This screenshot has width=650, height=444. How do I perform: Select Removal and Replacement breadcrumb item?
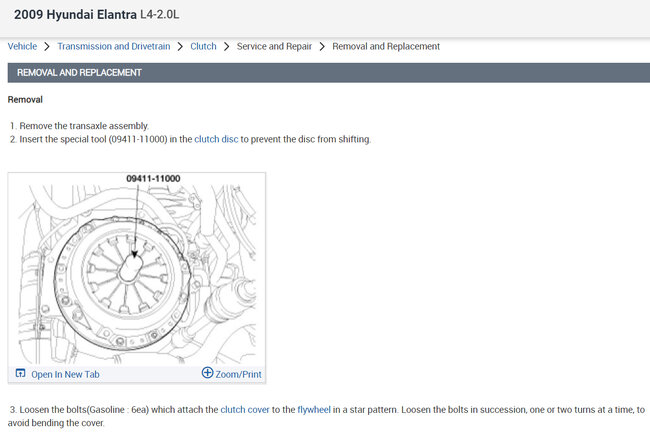tap(386, 46)
